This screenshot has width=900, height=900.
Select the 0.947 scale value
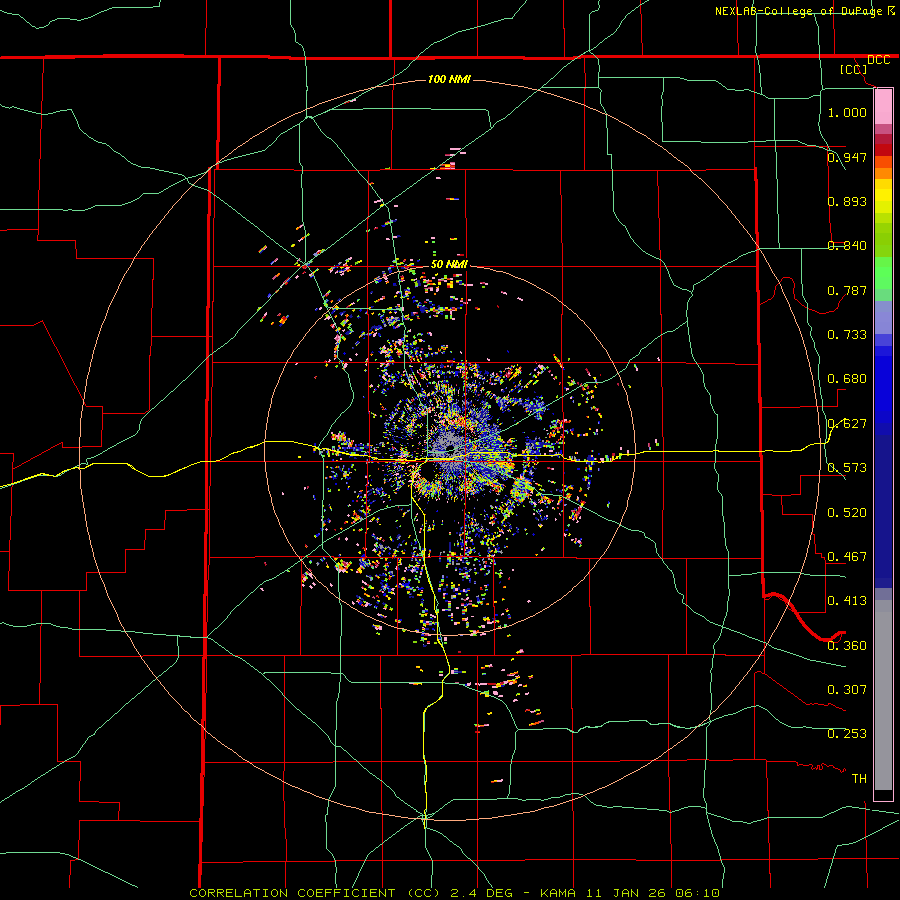pos(847,157)
